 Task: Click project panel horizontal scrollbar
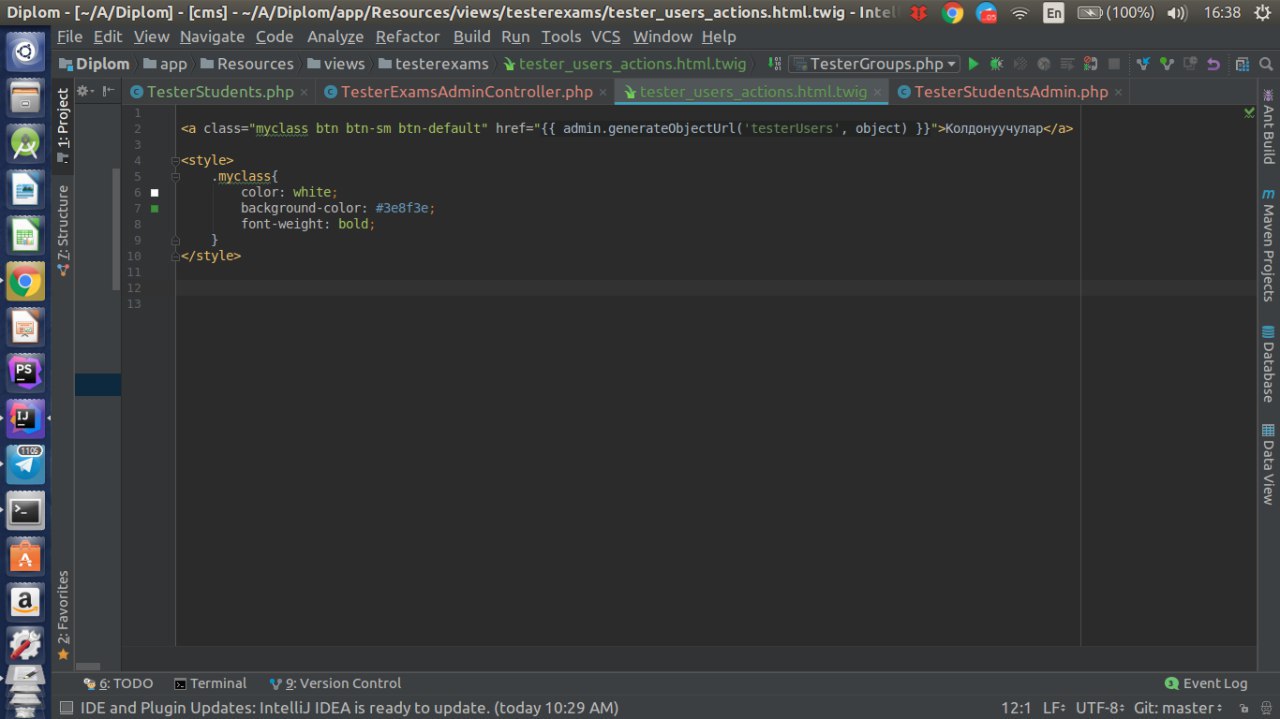(88, 666)
